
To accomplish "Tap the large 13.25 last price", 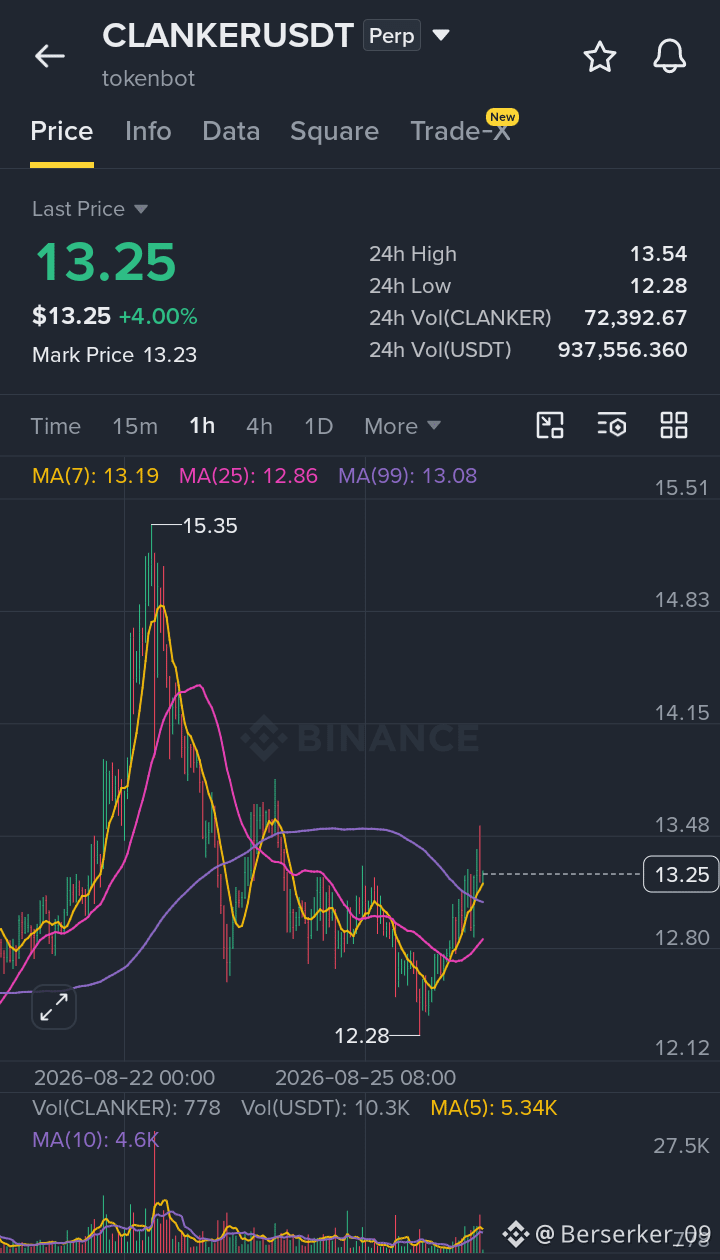I will coord(105,262).
